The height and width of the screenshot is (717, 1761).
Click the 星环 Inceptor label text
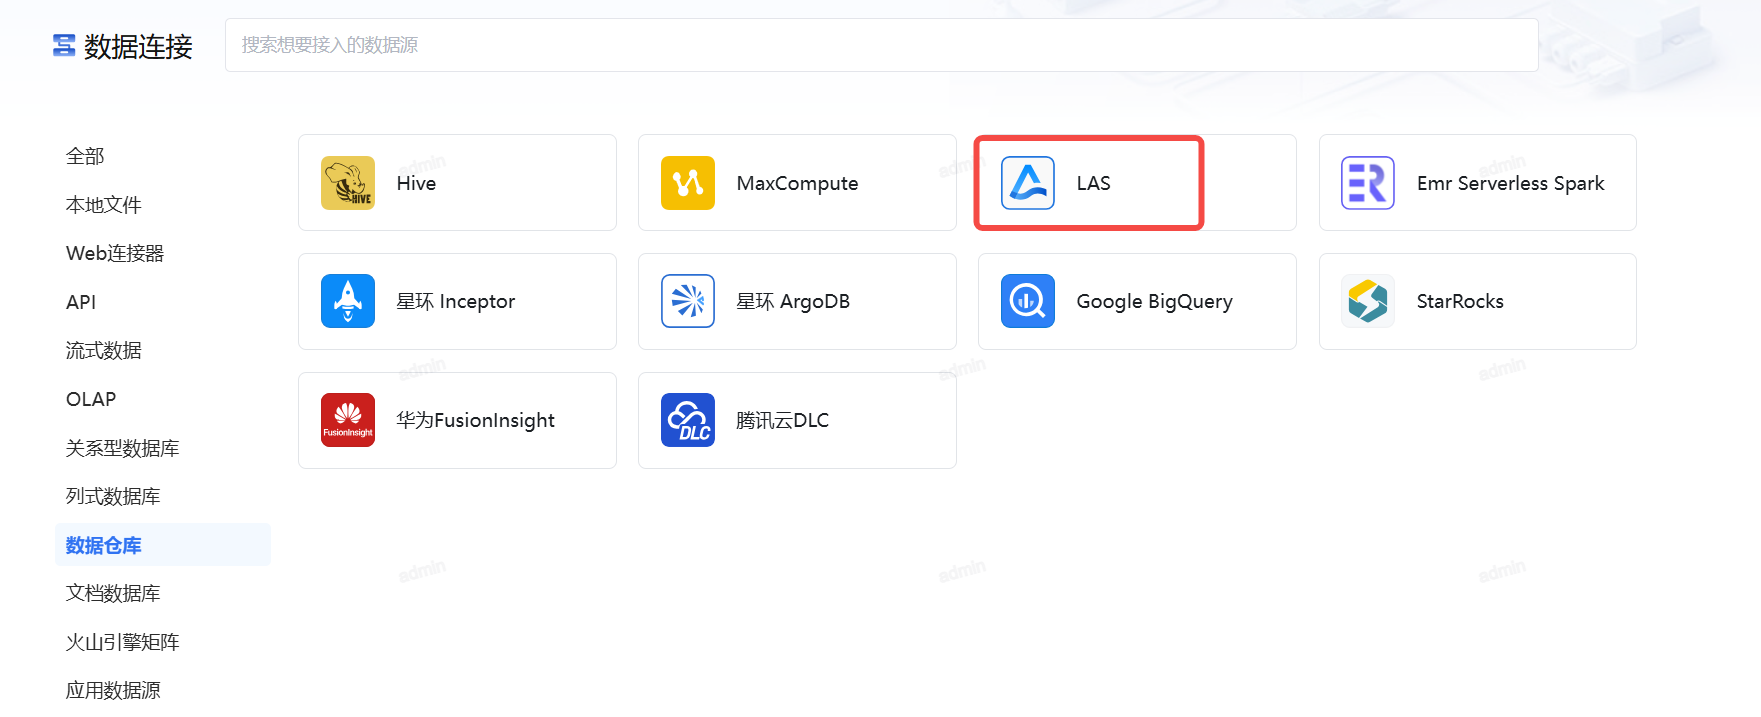[455, 301]
